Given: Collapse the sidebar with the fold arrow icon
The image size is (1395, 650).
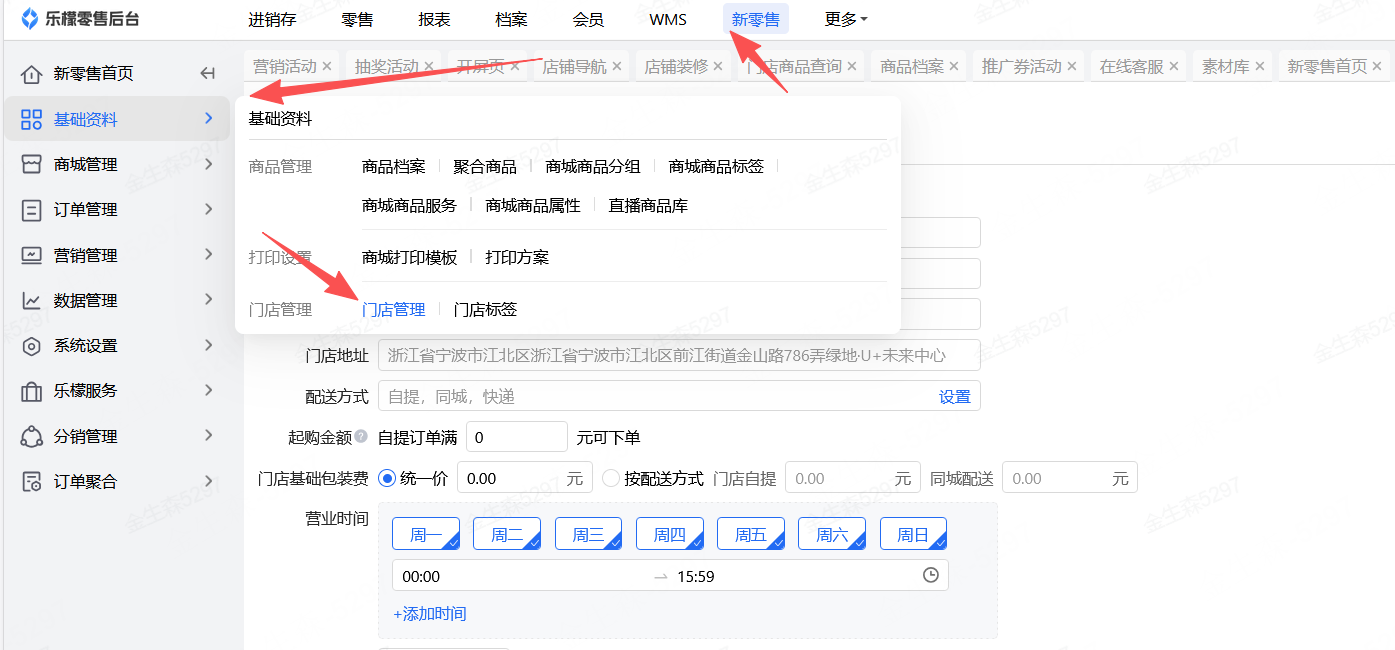Looking at the screenshot, I should (208, 73).
